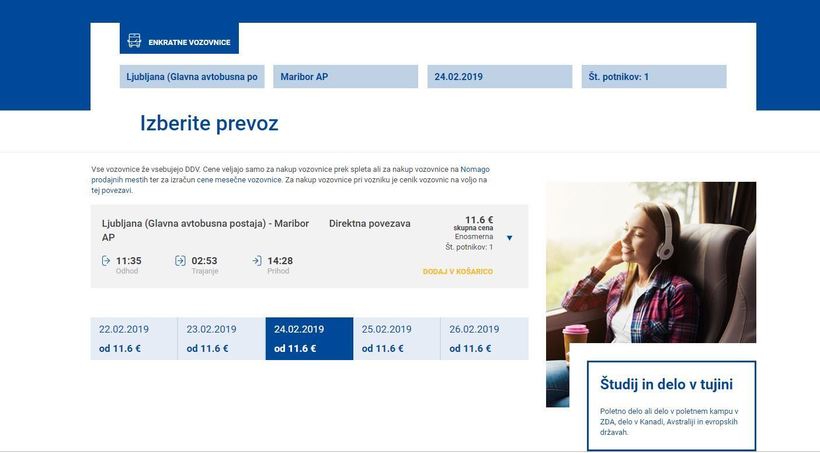The height and width of the screenshot is (453, 820).
Task: Open the Št. potnikov passenger count selector
Action: click(654, 76)
